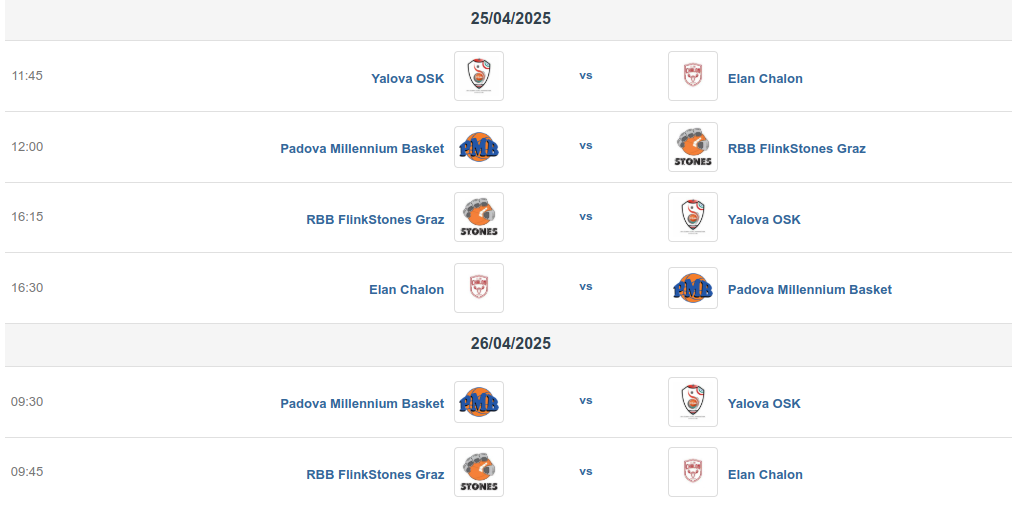
Task: Click FlinkStones logo in 09:45 match
Action: [479, 472]
